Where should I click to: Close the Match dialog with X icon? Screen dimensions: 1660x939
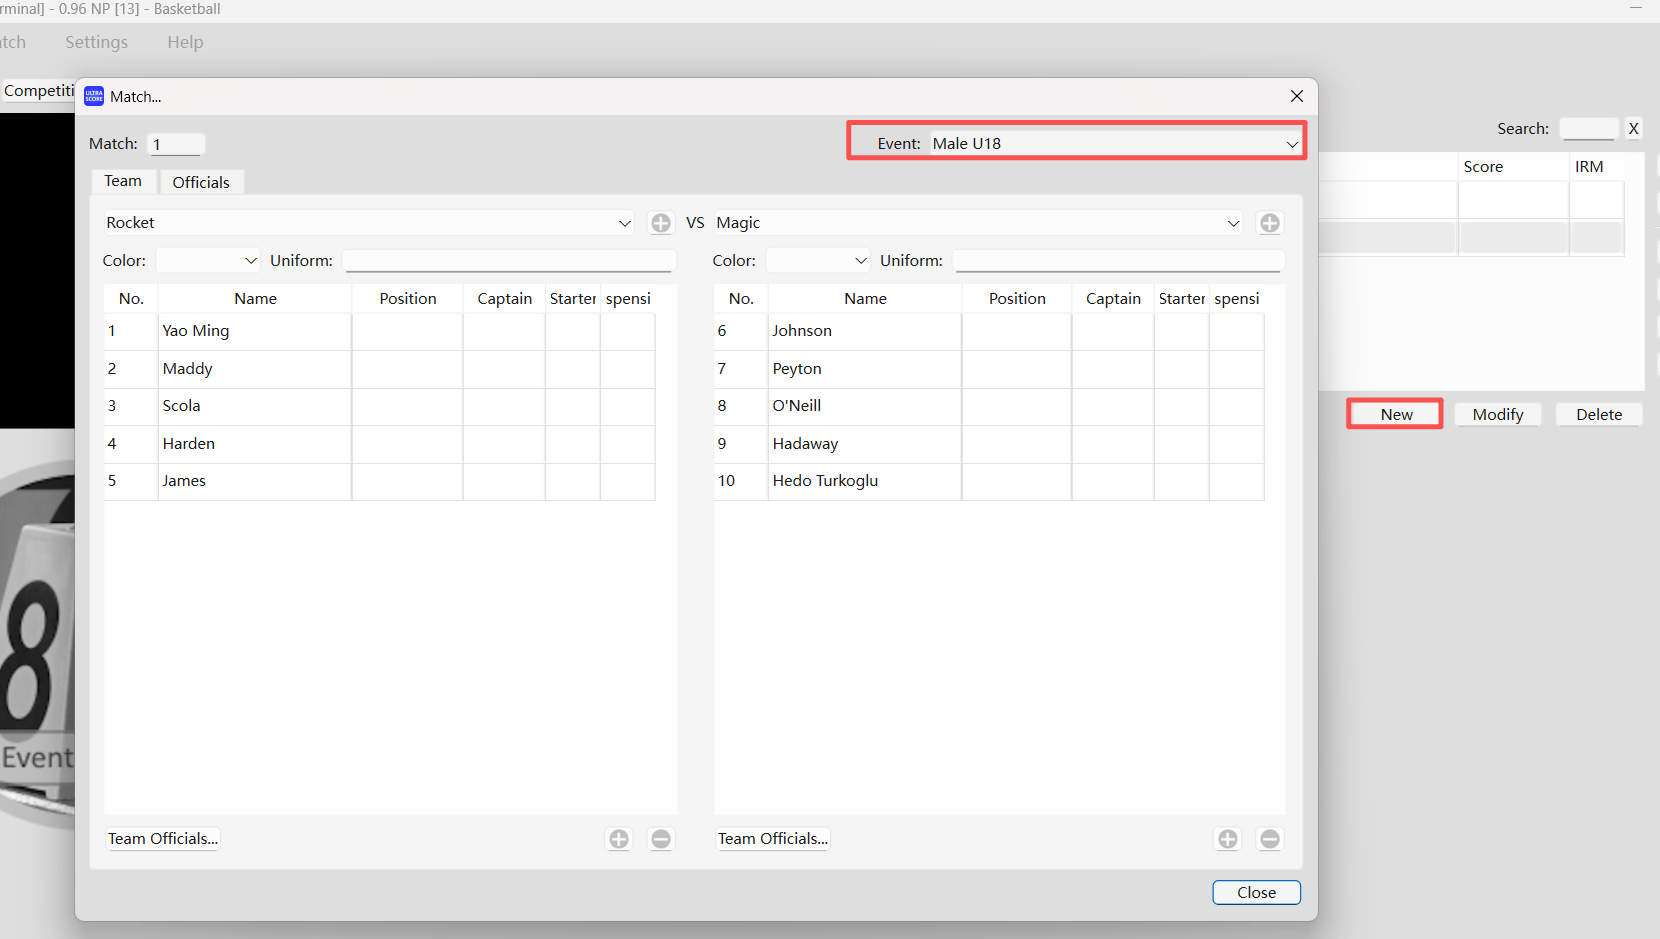[x=1296, y=96]
